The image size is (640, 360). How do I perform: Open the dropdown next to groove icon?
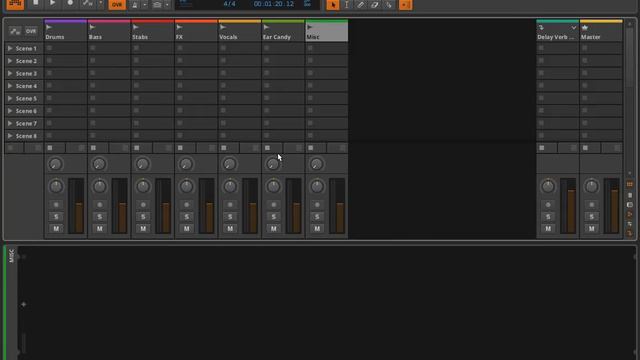click(167, 5)
